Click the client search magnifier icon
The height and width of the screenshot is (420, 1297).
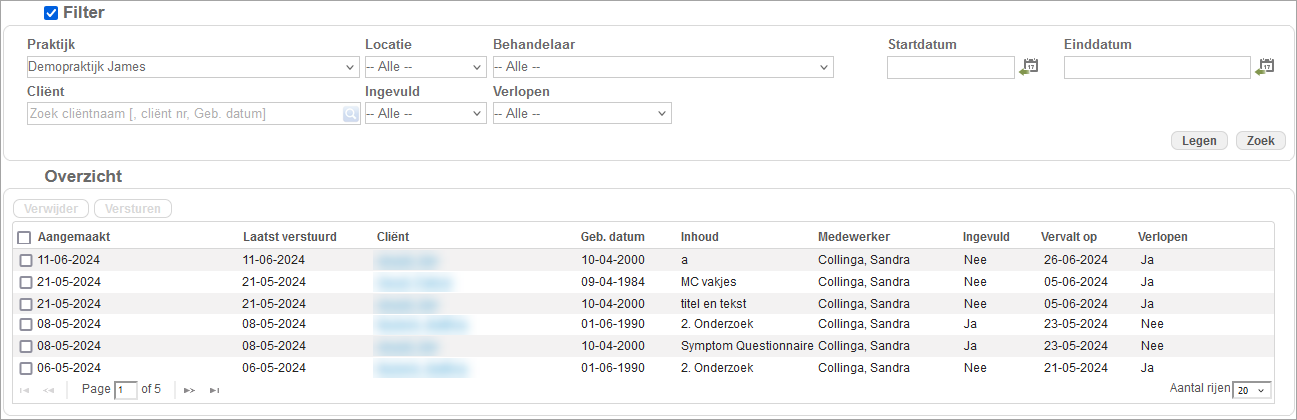[350, 114]
